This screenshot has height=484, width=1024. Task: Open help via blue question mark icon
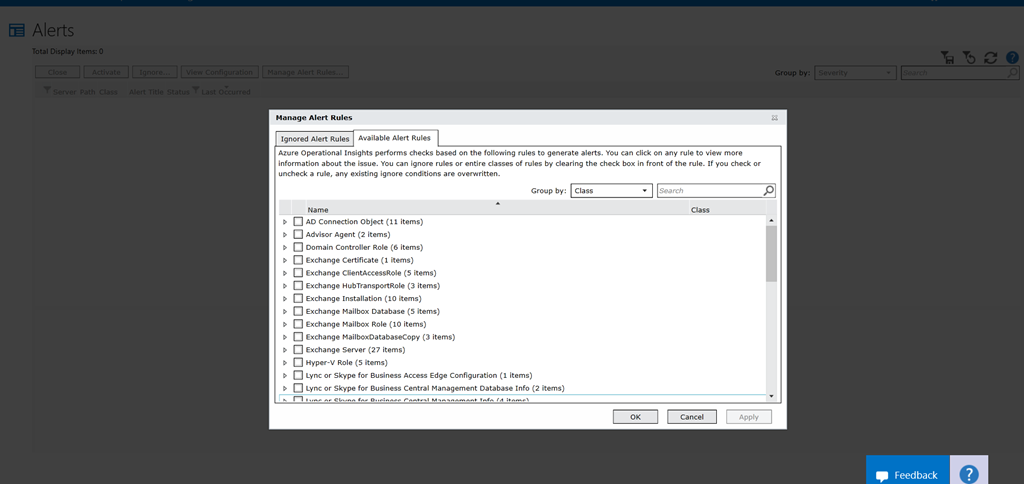pyautogui.click(x=1011, y=58)
